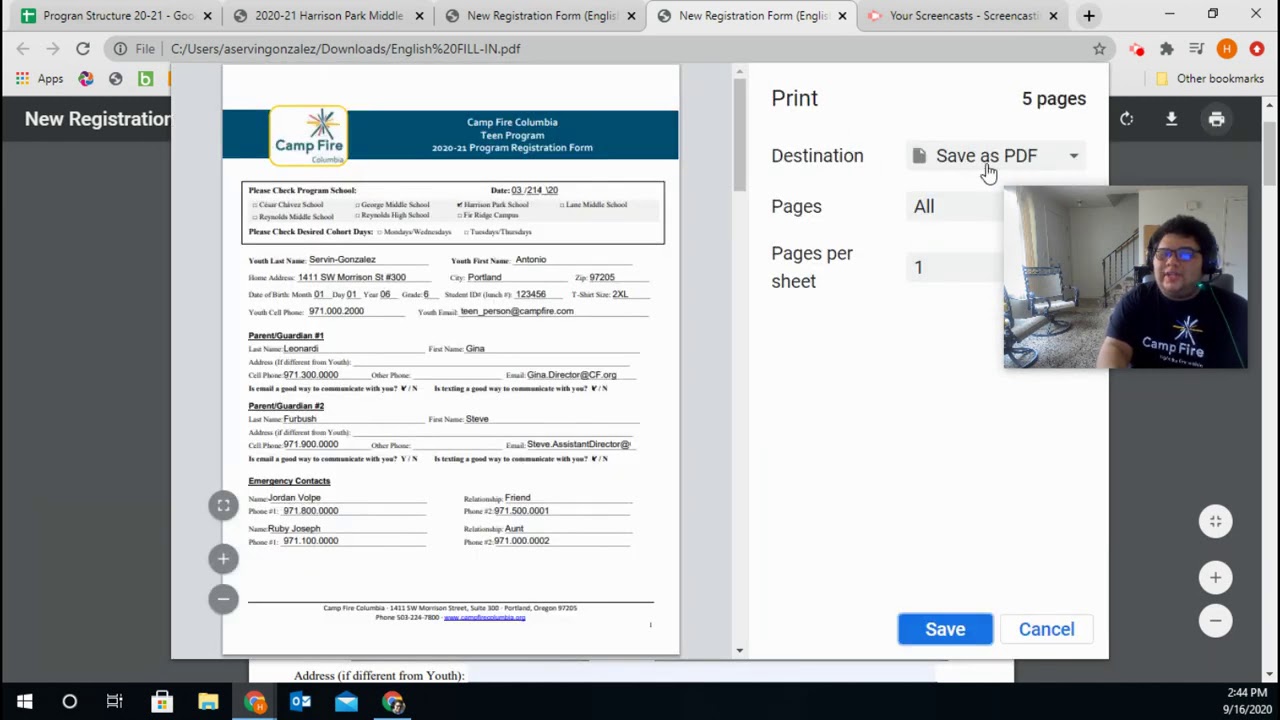Viewport: 1280px width, 720px height.
Task: Switch to the inactive New Registration Form tab
Action: (x=540, y=16)
